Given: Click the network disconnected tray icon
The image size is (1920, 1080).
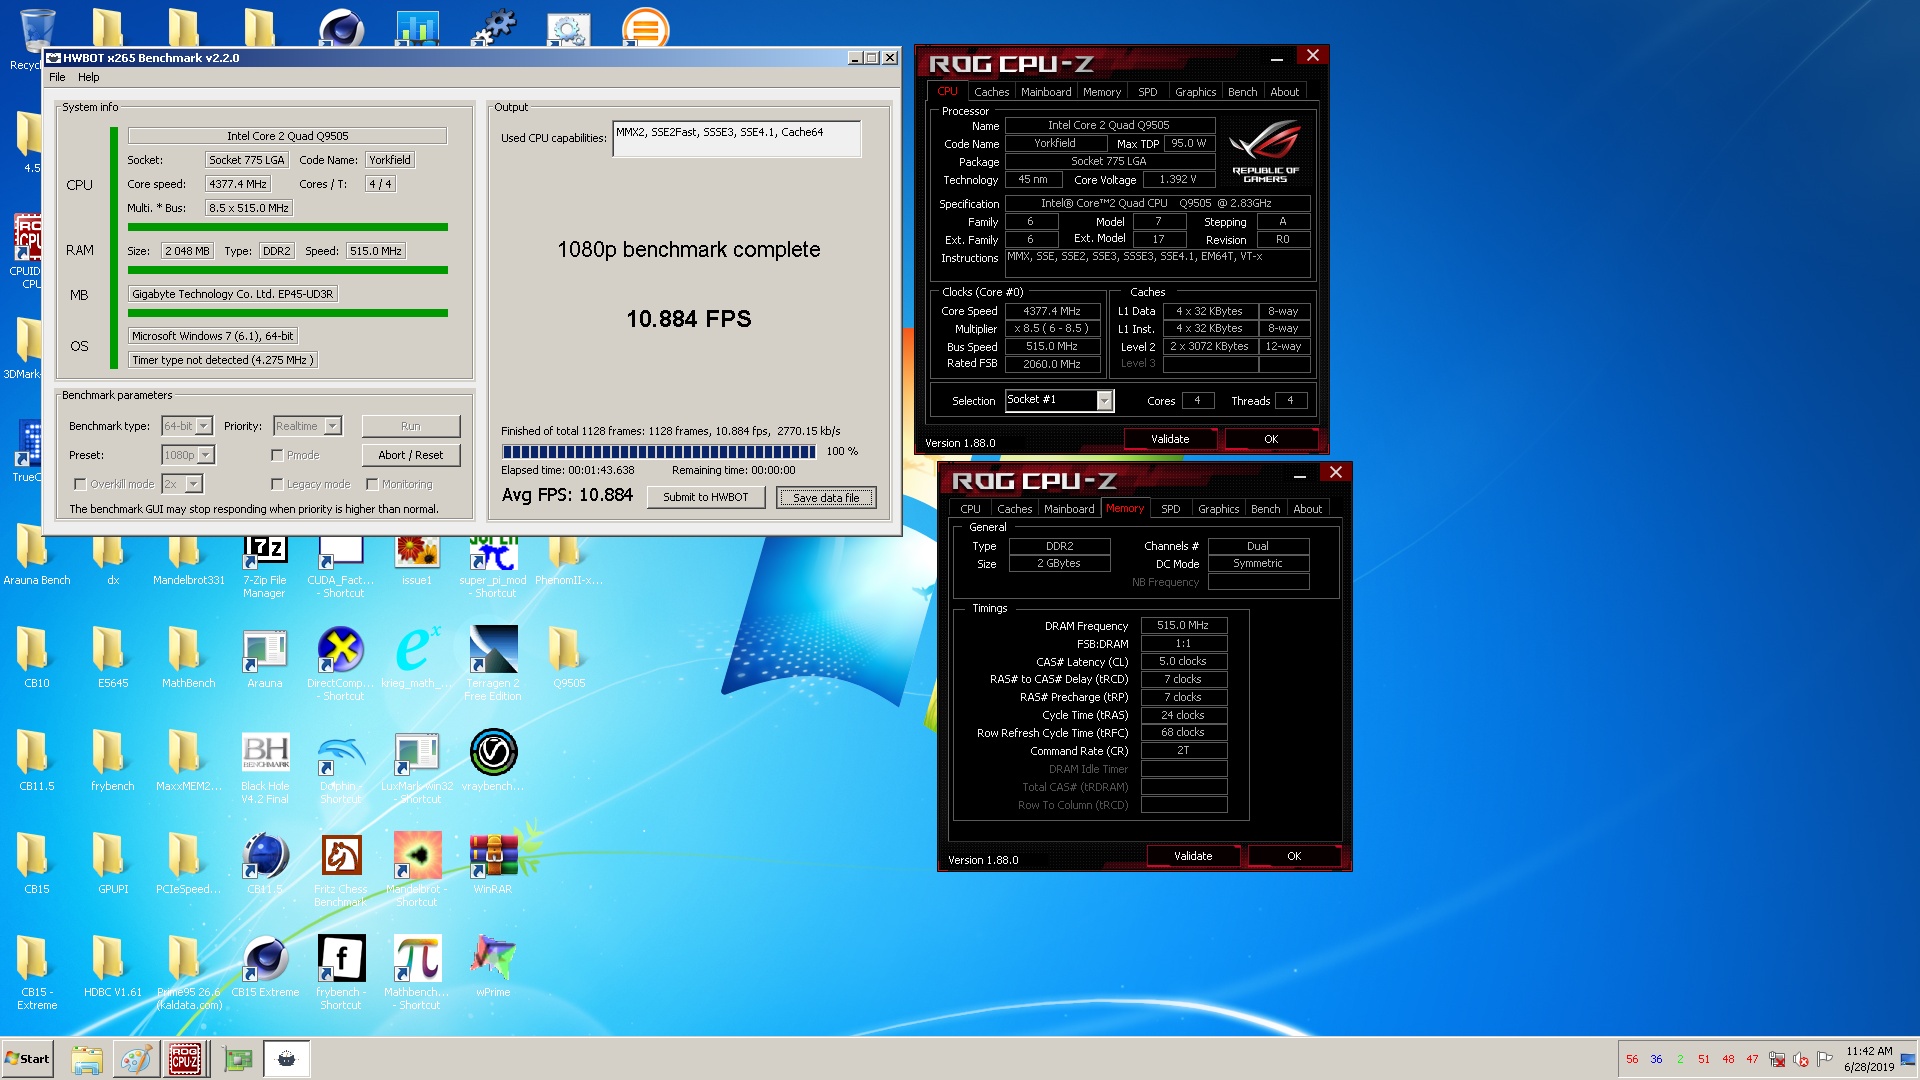Looking at the screenshot, I should 1777,1059.
